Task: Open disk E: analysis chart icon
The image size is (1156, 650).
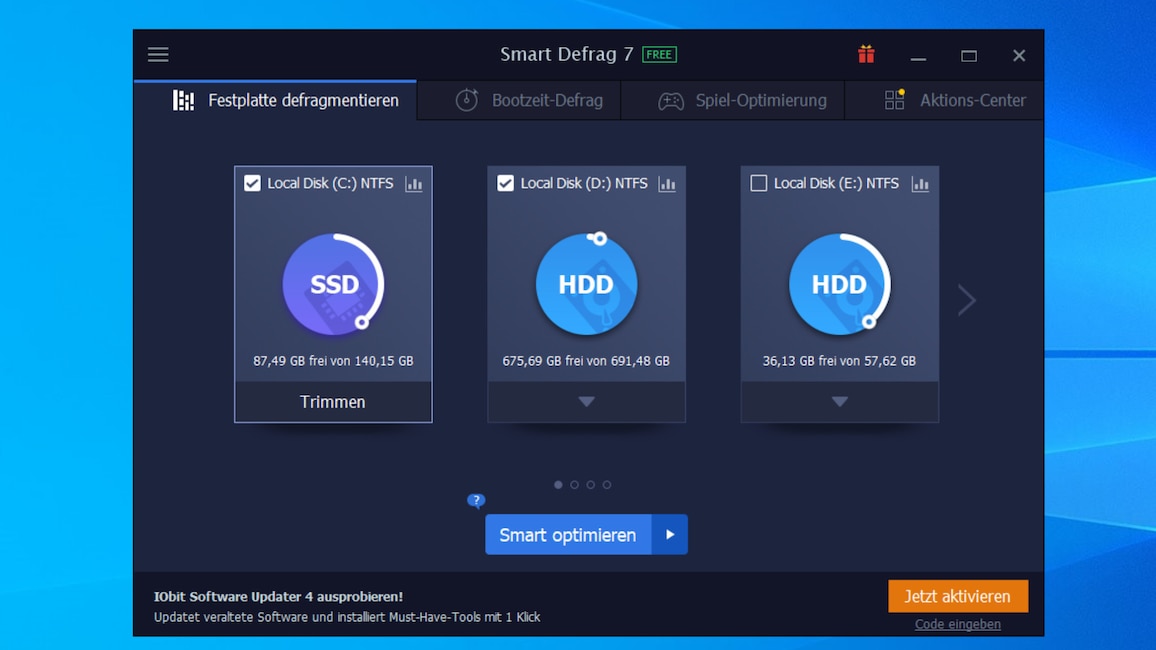Action: 920,184
